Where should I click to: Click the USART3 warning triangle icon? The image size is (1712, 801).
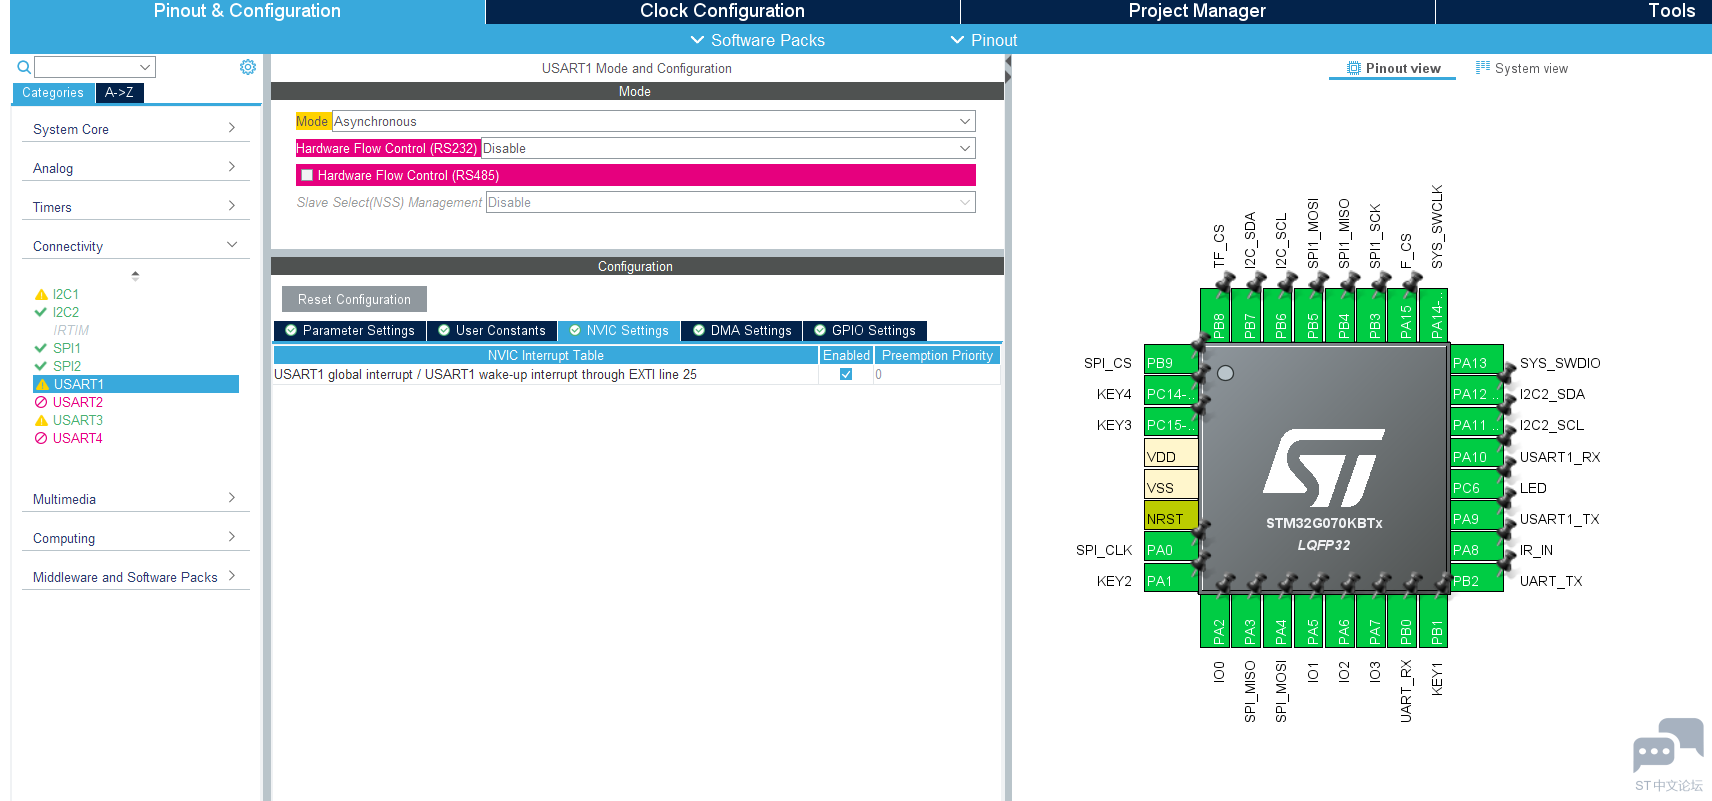coord(41,420)
